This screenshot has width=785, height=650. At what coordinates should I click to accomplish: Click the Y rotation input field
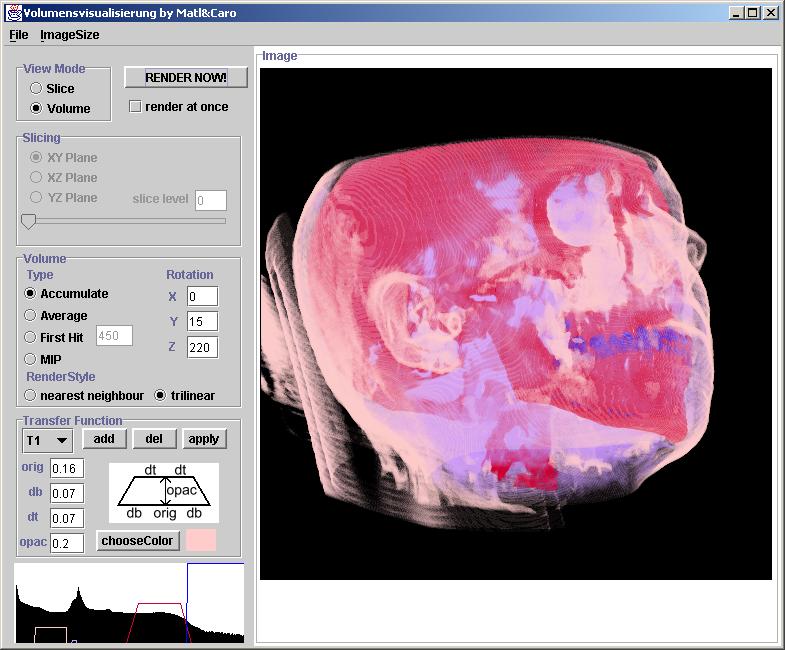(202, 322)
